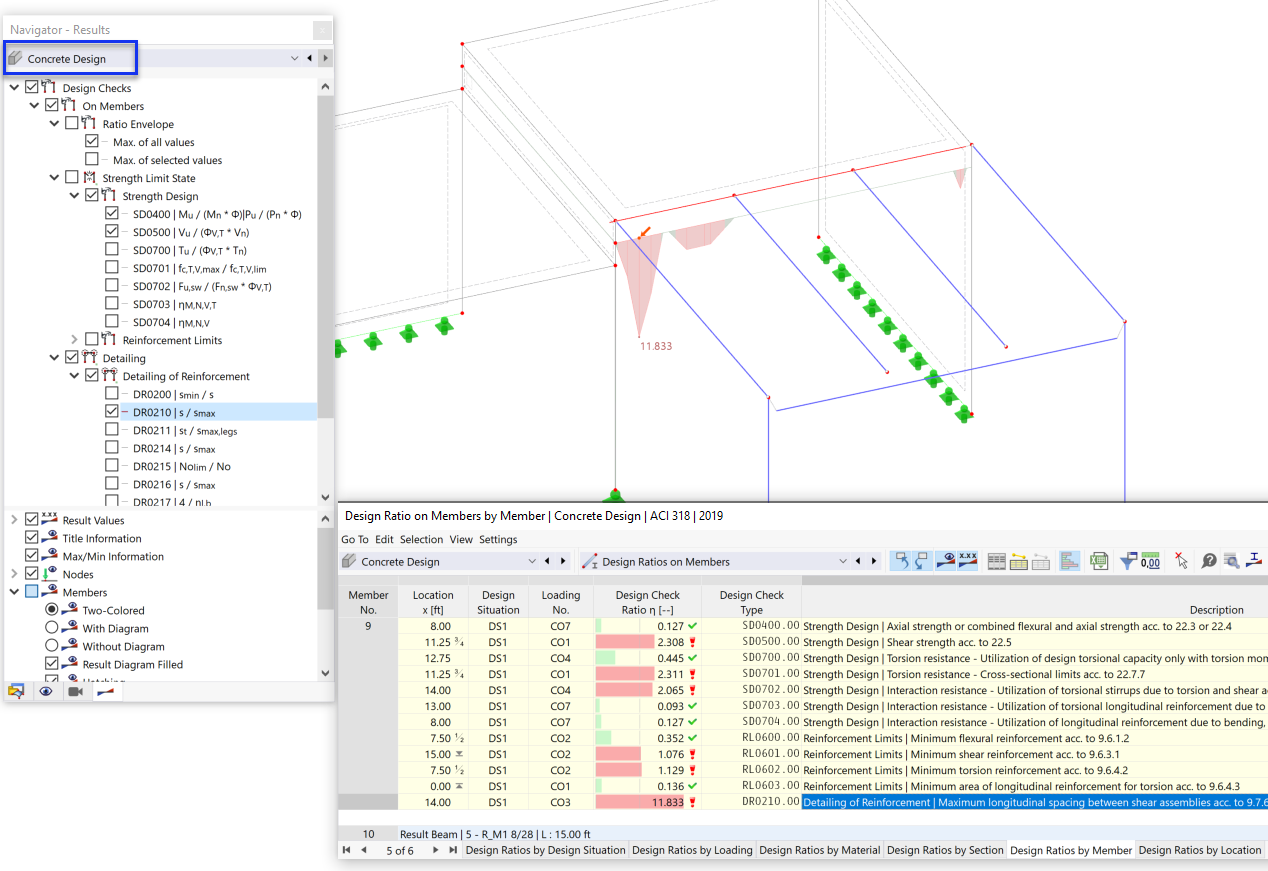This screenshot has height=871, width=1268.
Task: Switch to Design Ratios by Loading tab
Action: (x=692, y=850)
